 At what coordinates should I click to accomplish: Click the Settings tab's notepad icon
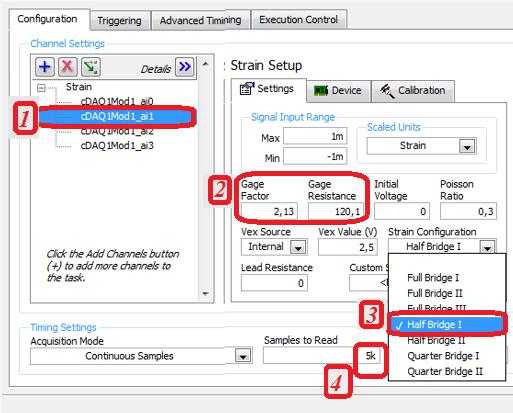click(x=247, y=89)
